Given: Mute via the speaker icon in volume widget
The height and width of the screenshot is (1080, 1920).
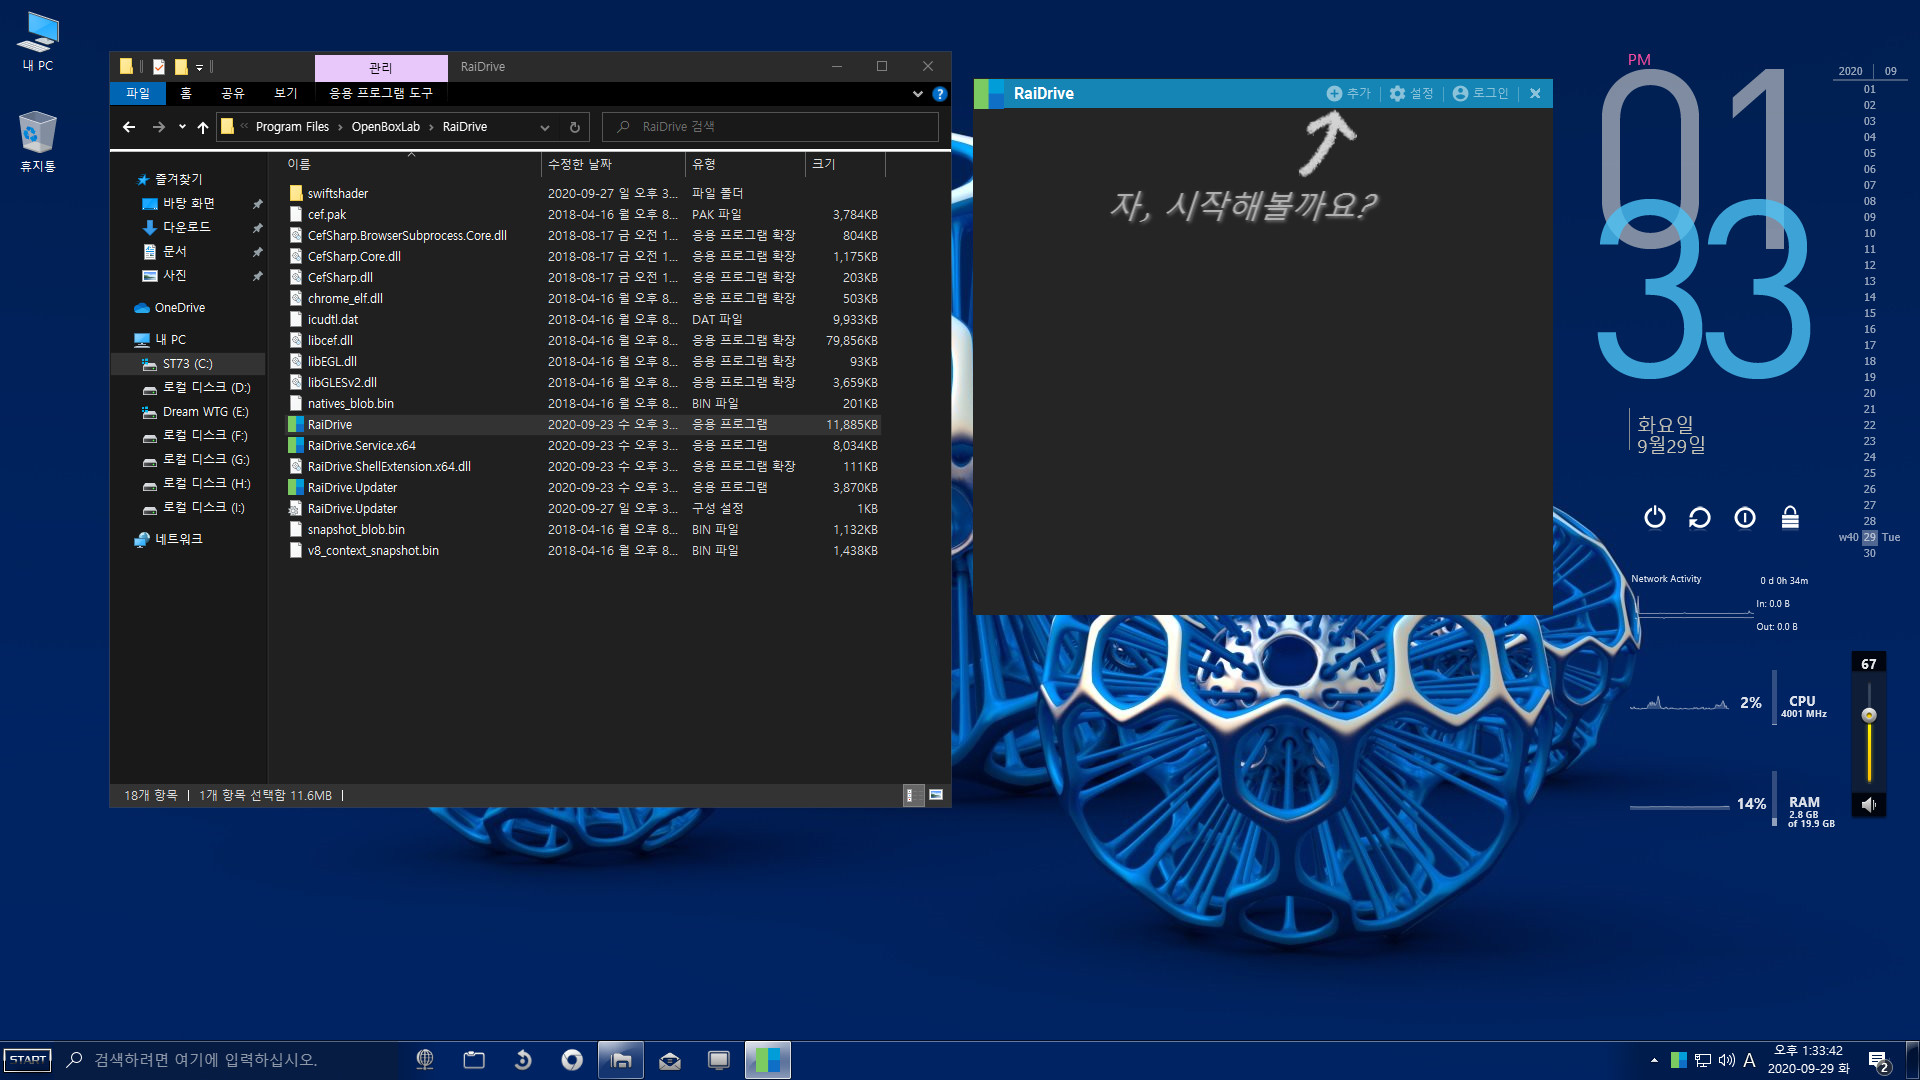Looking at the screenshot, I should [1868, 804].
